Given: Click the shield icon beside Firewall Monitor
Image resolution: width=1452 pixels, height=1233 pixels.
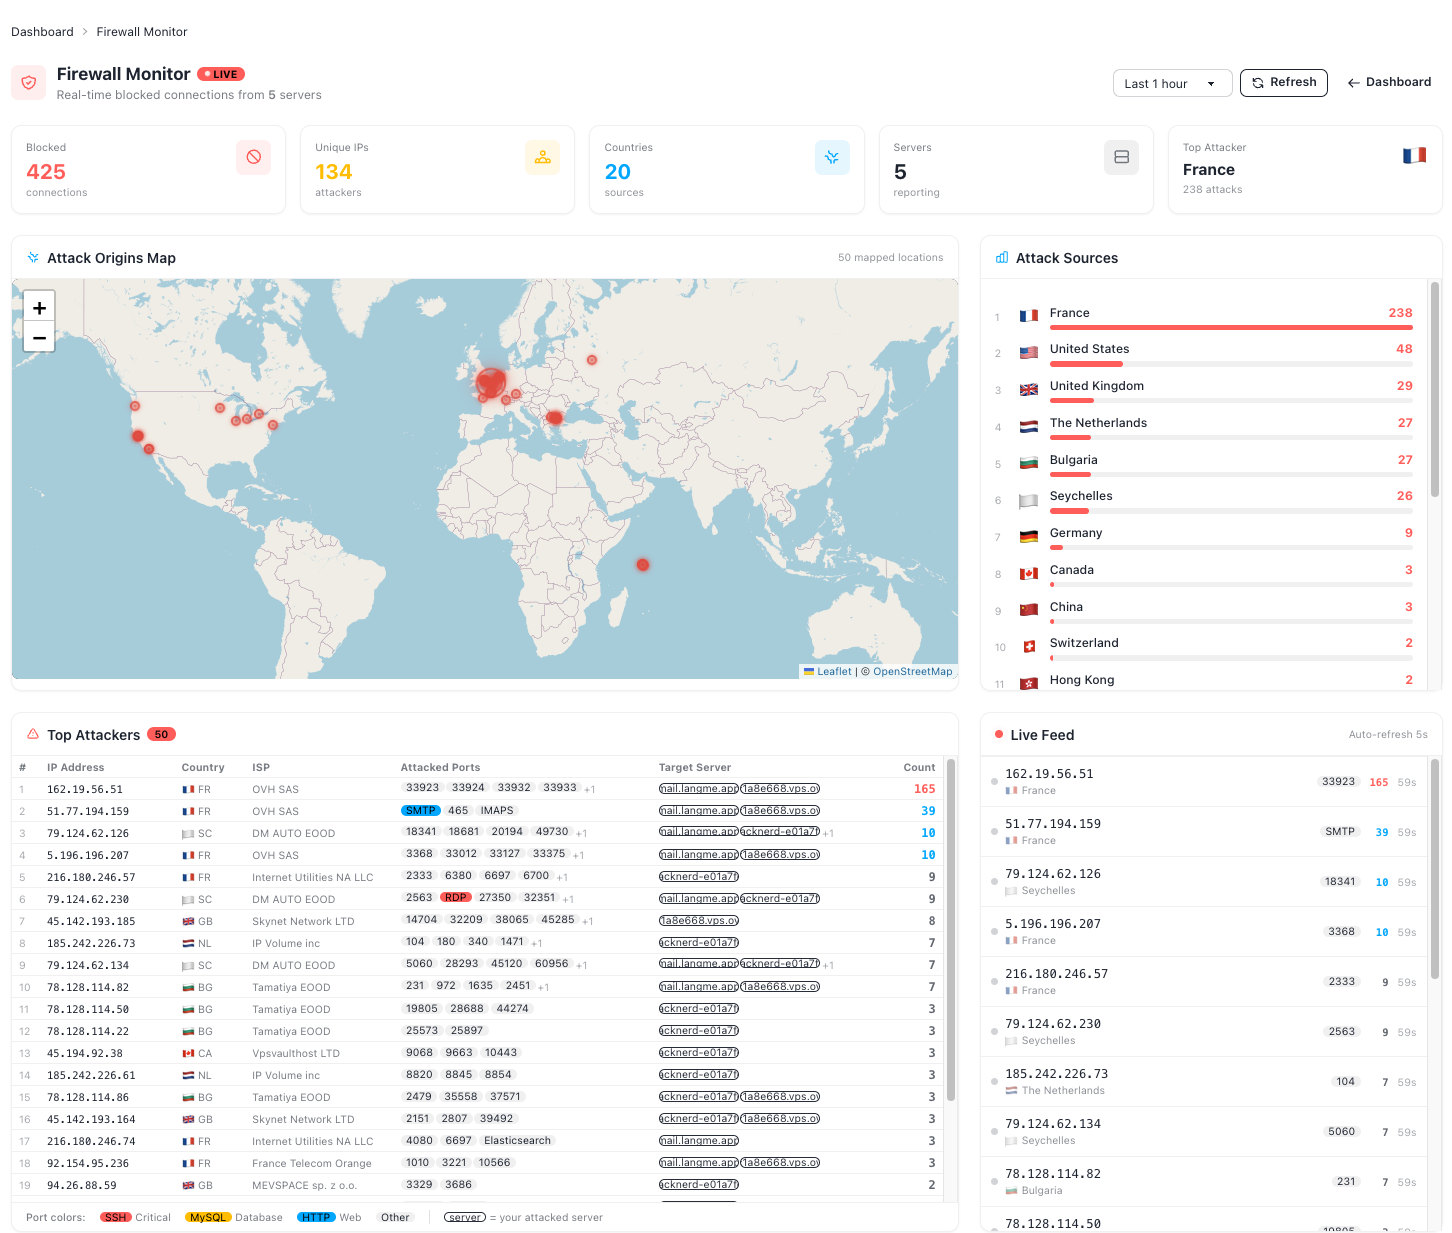Looking at the screenshot, I should (x=29, y=83).
